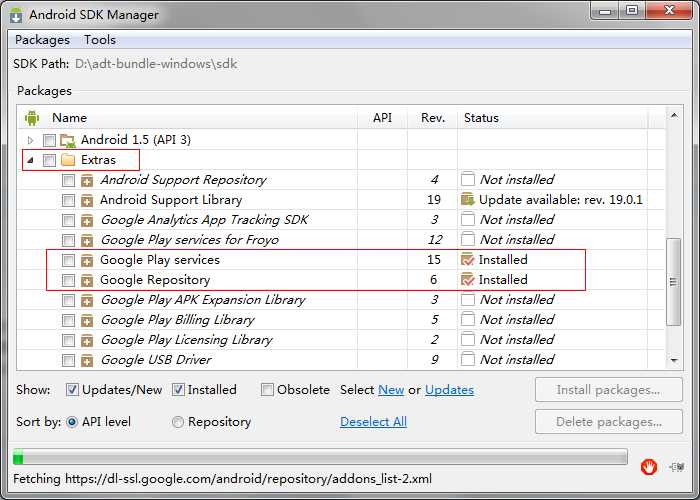Click the package icon beside Google Play services for Froyo
The height and width of the screenshot is (500, 700).
point(87,241)
